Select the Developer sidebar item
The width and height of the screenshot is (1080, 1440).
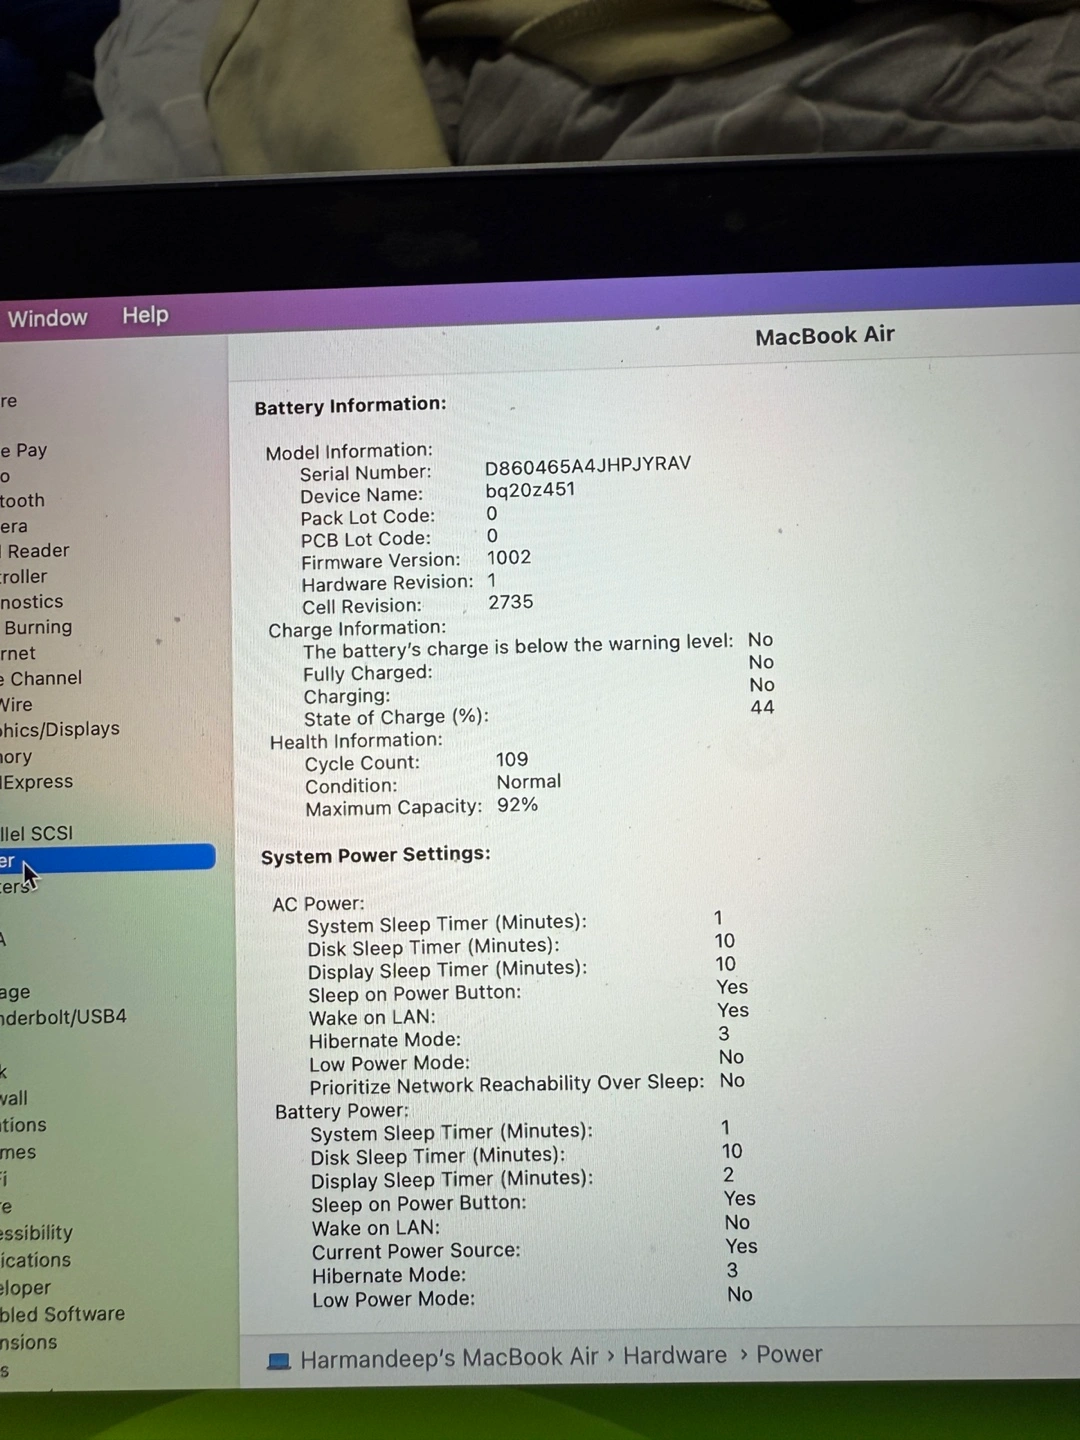[25, 1288]
